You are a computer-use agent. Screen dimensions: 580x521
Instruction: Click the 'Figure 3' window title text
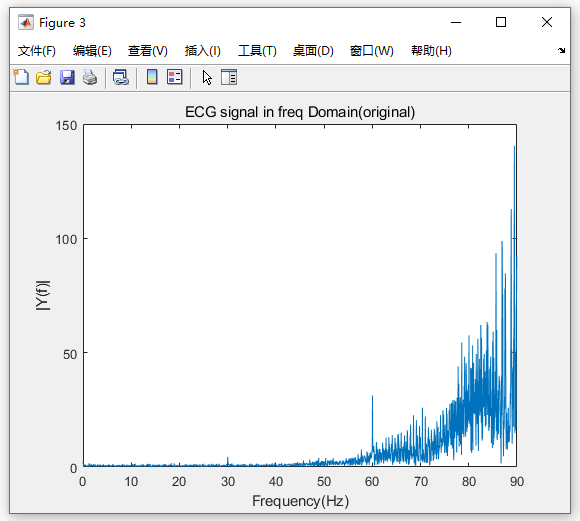coord(62,23)
